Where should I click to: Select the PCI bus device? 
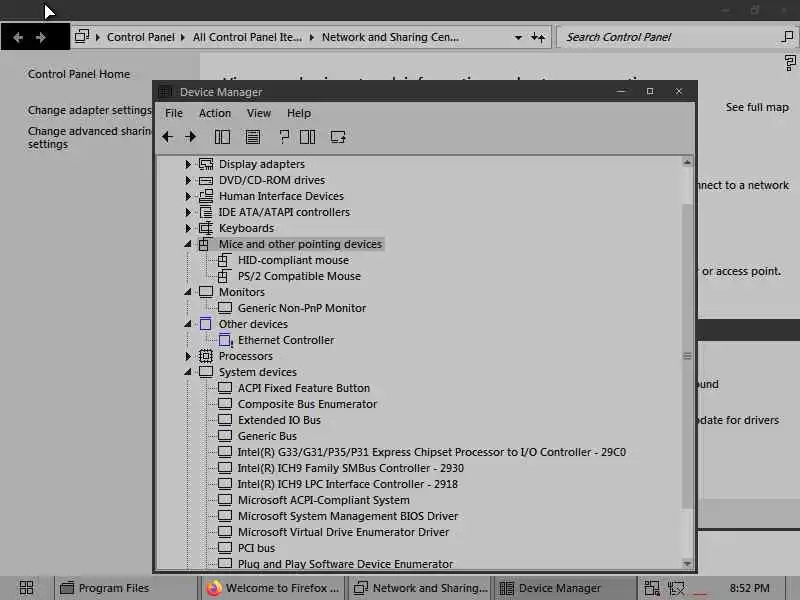tap(256, 548)
